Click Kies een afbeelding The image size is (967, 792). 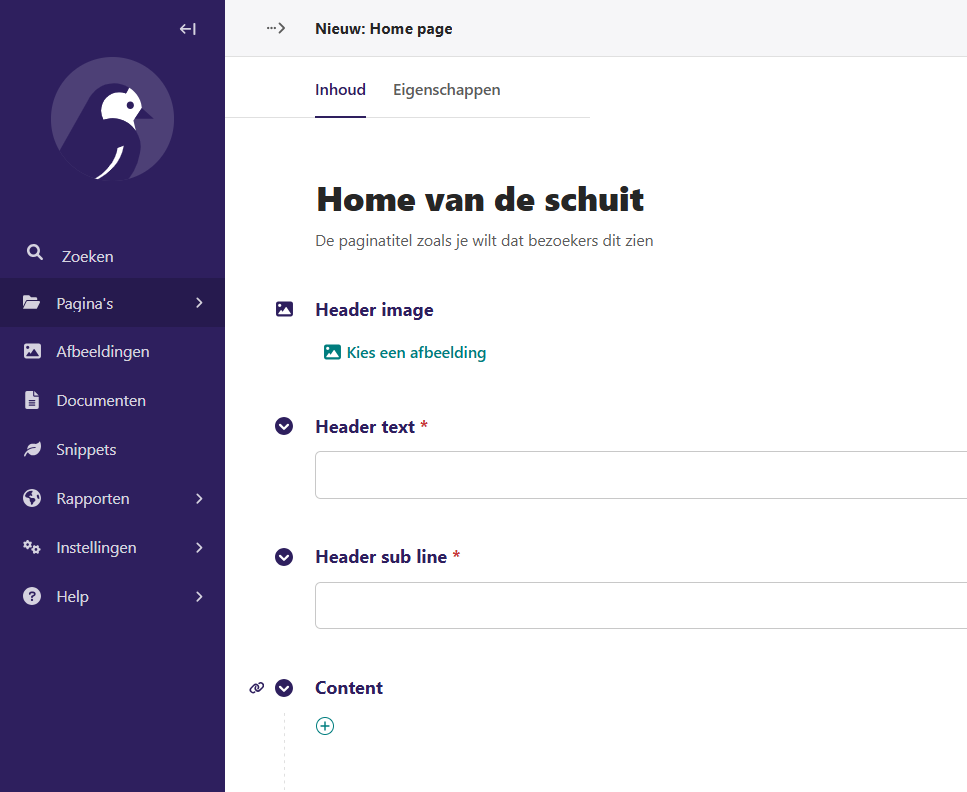[x=404, y=352]
